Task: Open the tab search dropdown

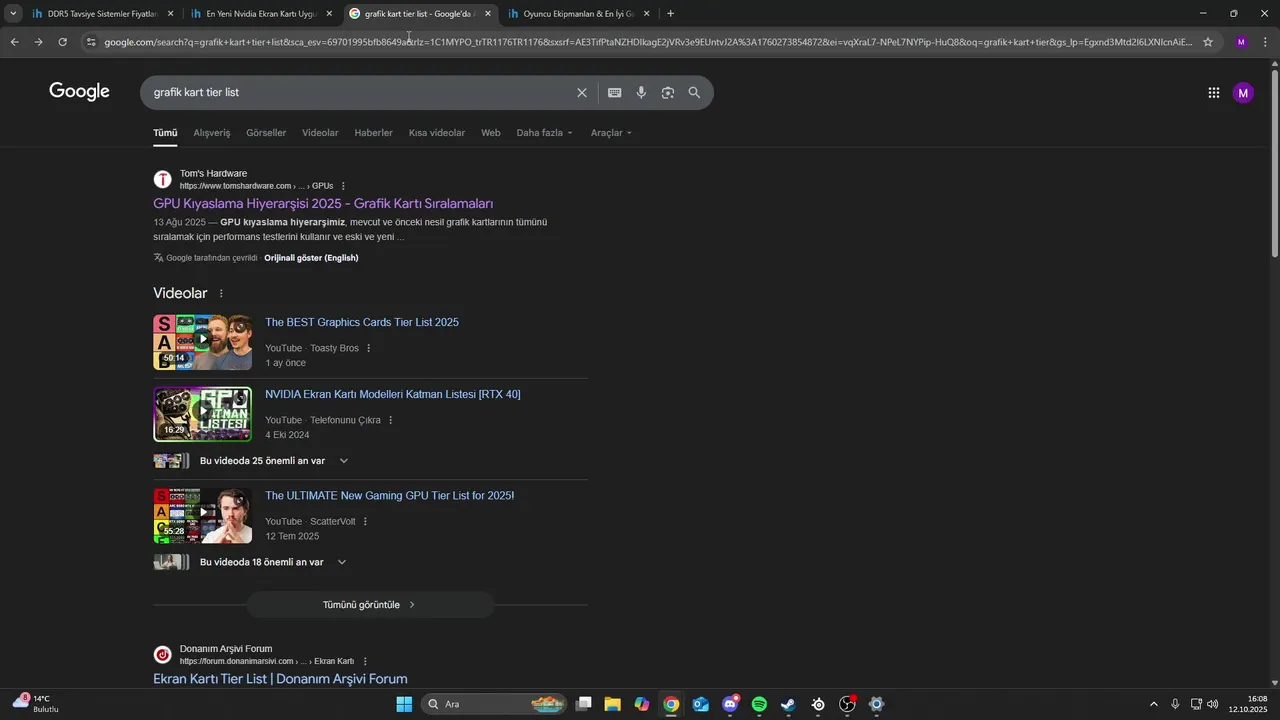Action: point(13,14)
